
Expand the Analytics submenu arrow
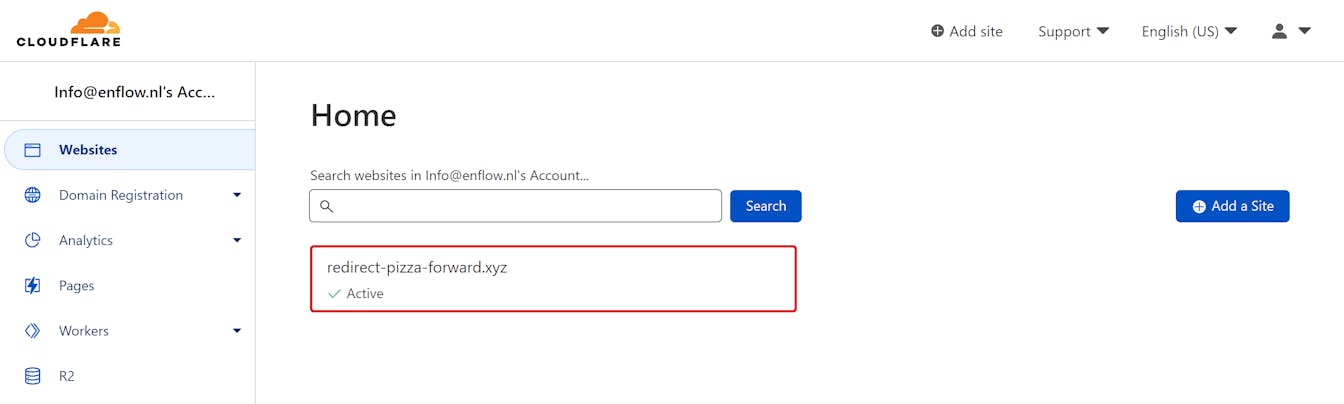(237, 240)
